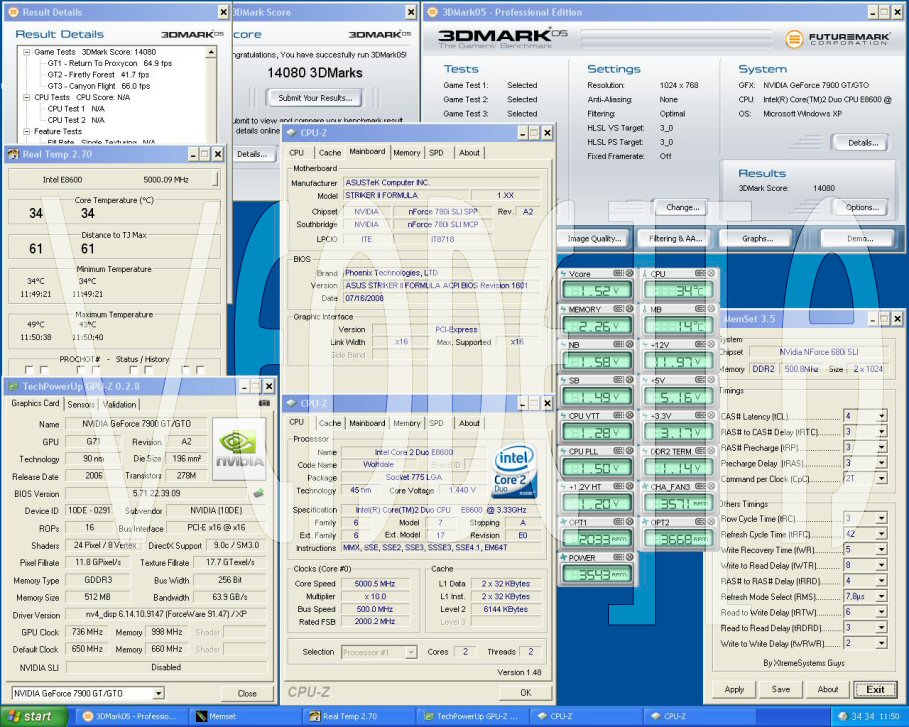Image resolution: width=909 pixels, height=727 pixels.
Task: Switch to Real Temp 2.70 taskbar item
Action: [358, 717]
